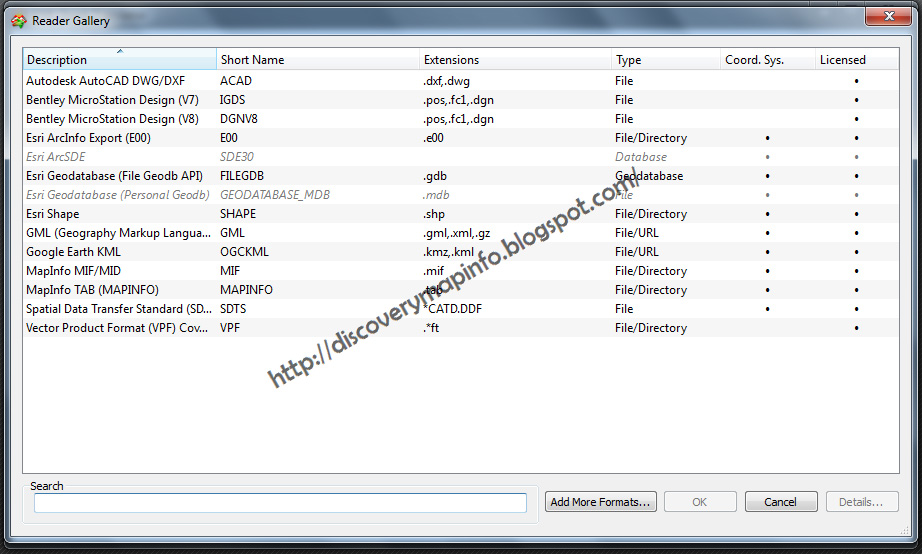
Task: Click the FILEGDB short name cell
Action: [x=242, y=176]
